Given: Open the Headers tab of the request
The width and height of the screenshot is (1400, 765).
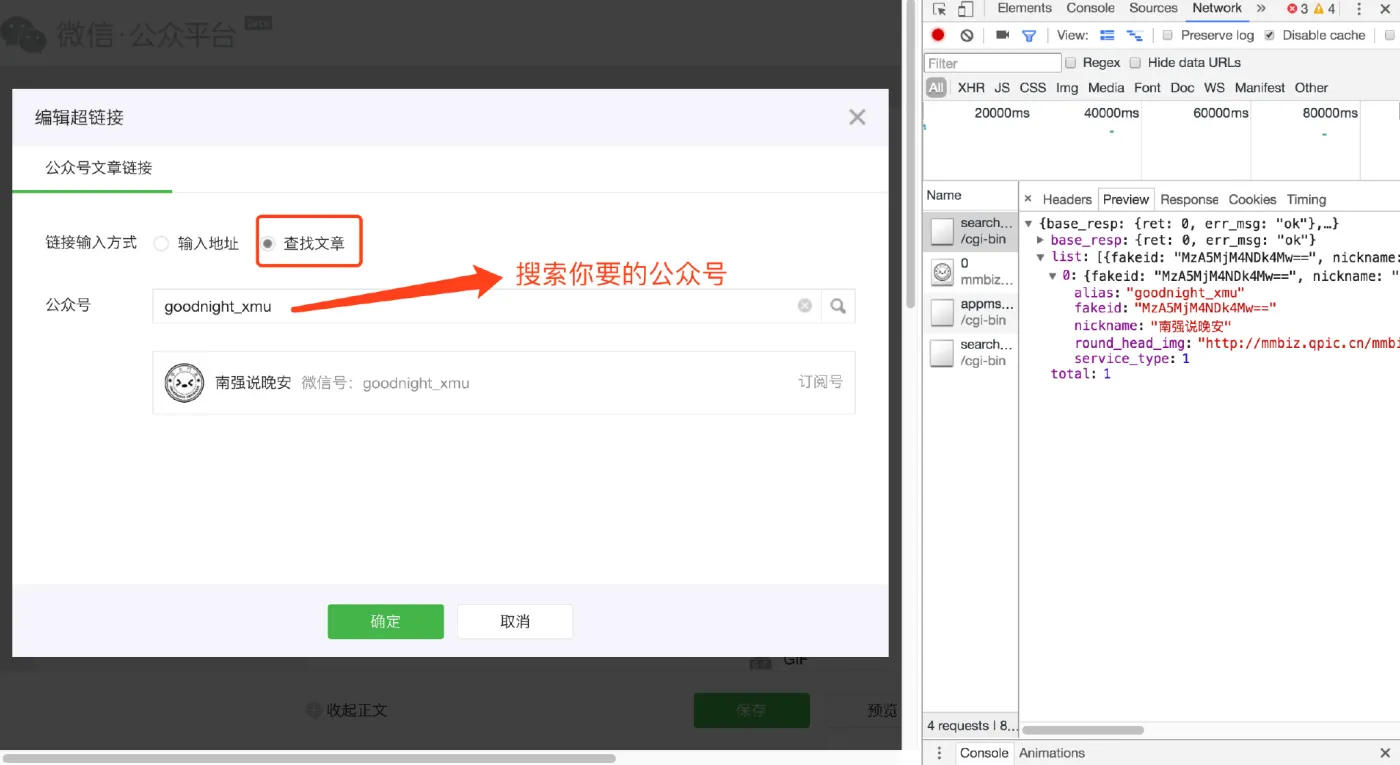Looking at the screenshot, I should coord(1067,199).
